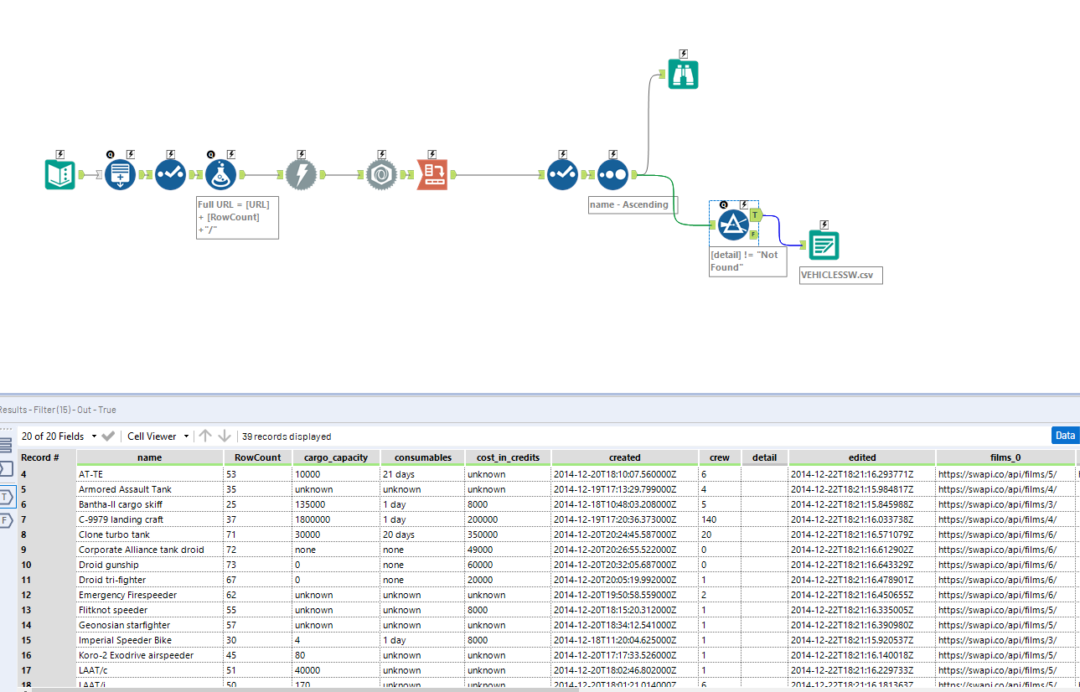This screenshot has width=1080, height=692.
Task: Select the Browse tool with binoculars icon
Action: [x=683, y=72]
